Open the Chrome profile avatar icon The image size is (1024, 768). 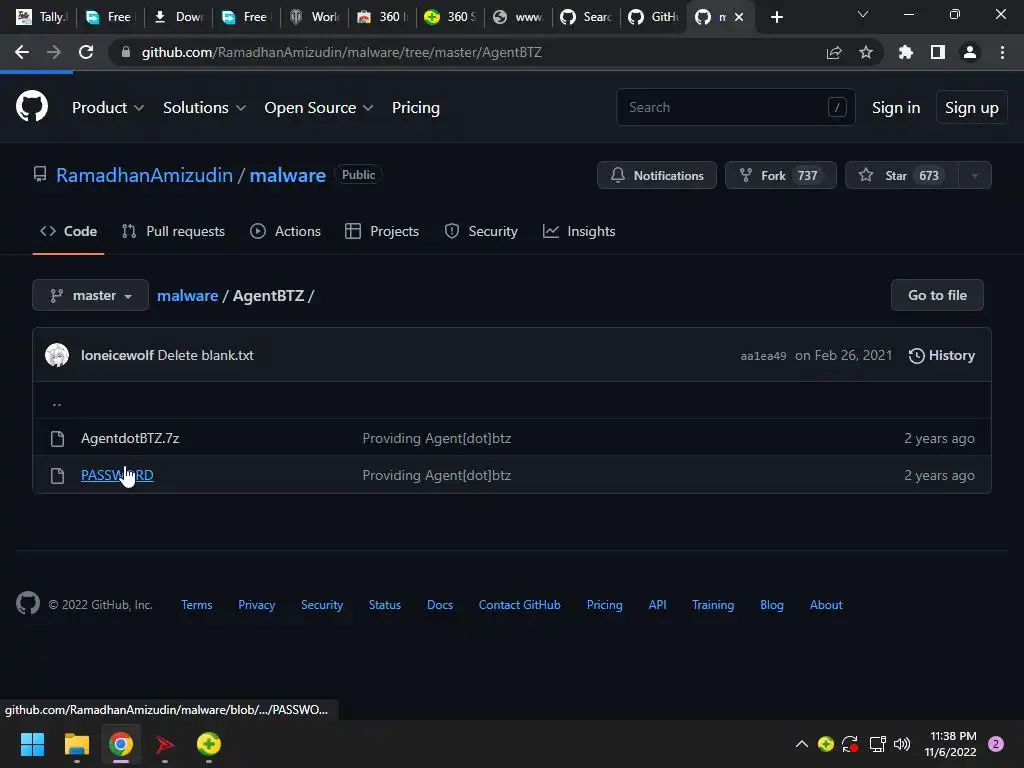pyautogui.click(x=970, y=52)
